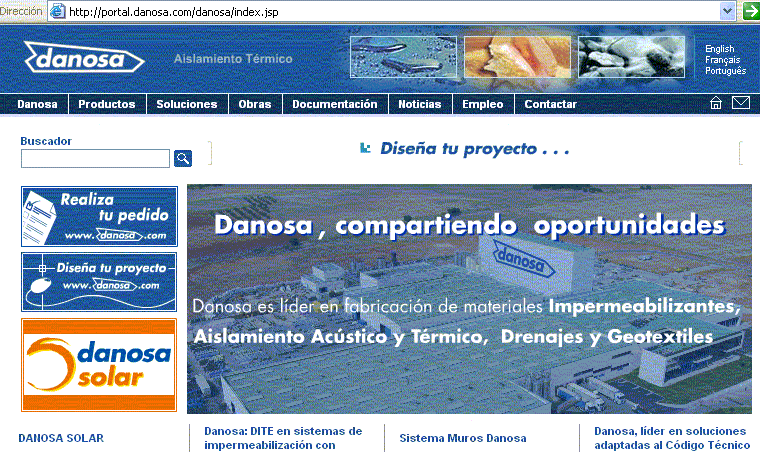Click the envelope mail icon

pos(741,103)
